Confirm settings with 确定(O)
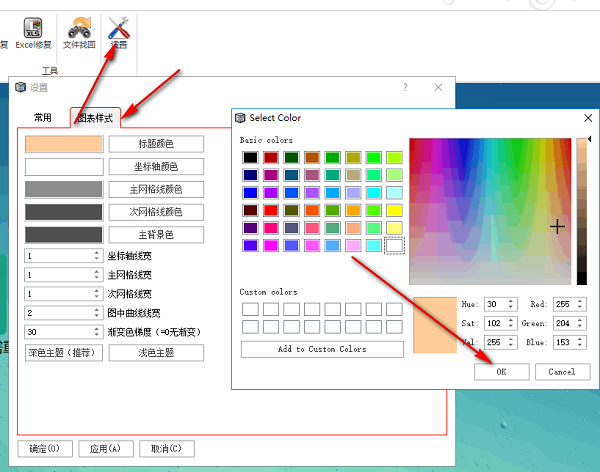The height and width of the screenshot is (472, 600). (45, 449)
